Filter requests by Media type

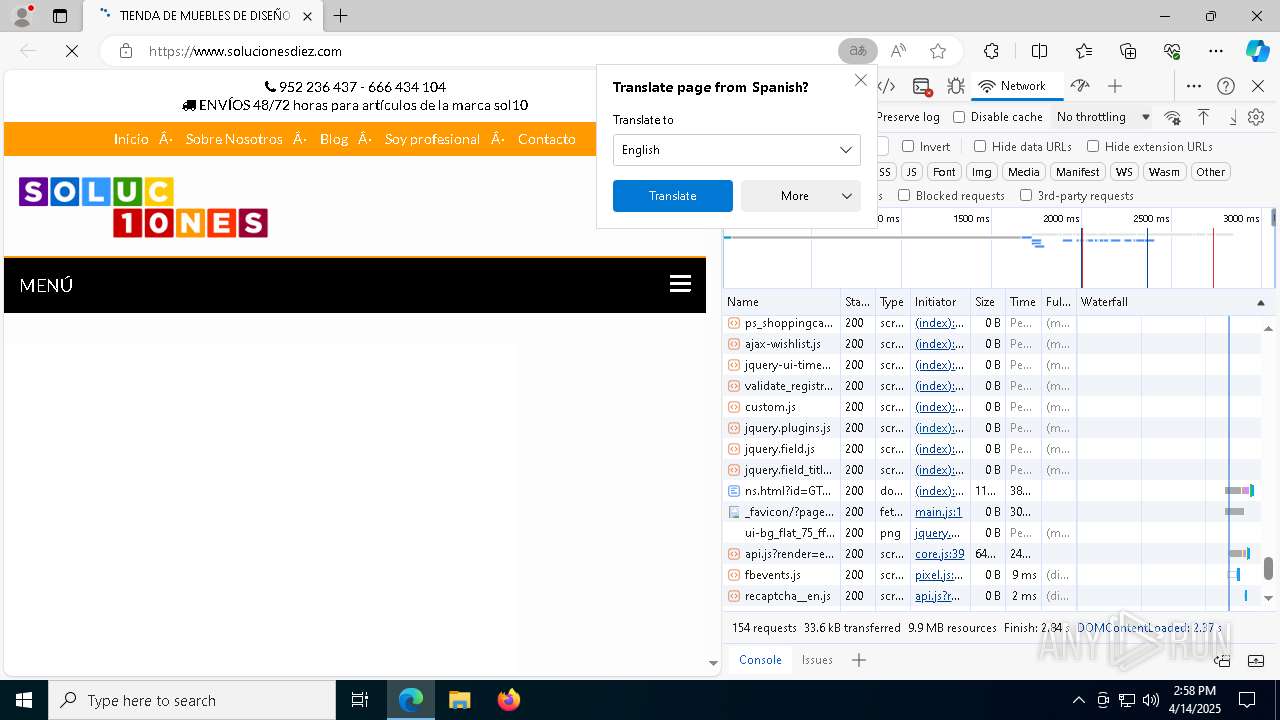tap(1023, 172)
